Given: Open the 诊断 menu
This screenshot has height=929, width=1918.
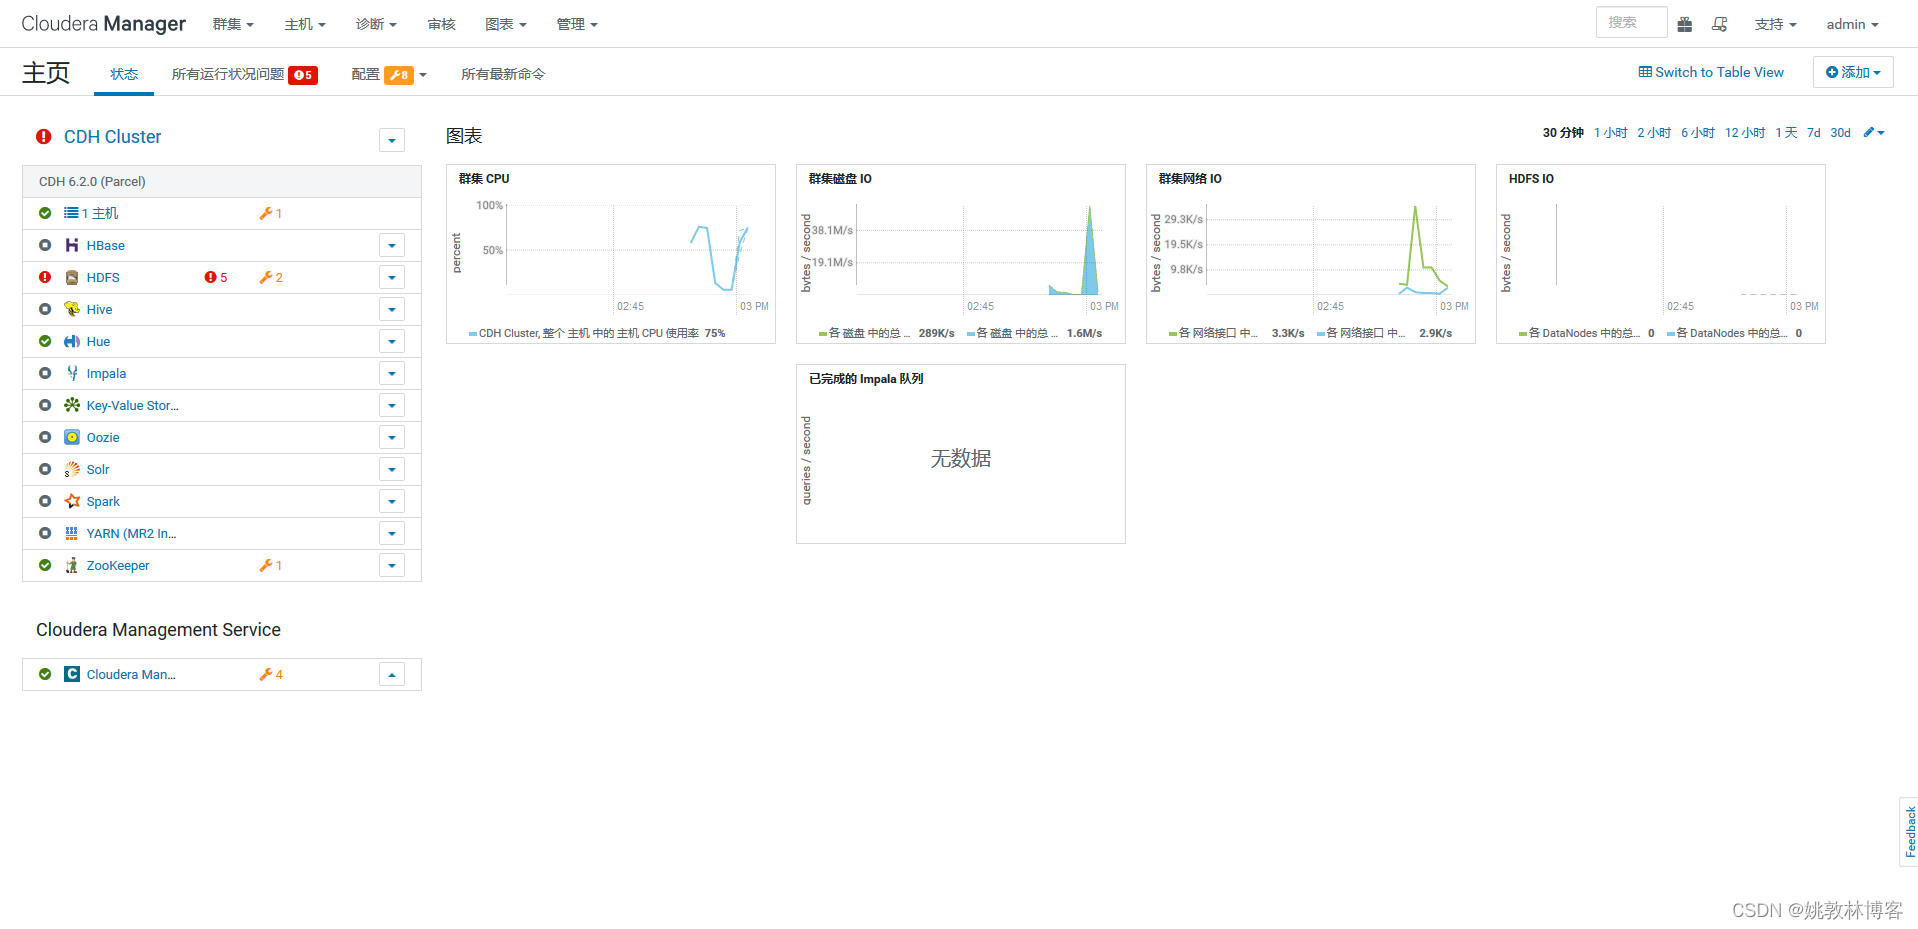Looking at the screenshot, I should (x=376, y=24).
